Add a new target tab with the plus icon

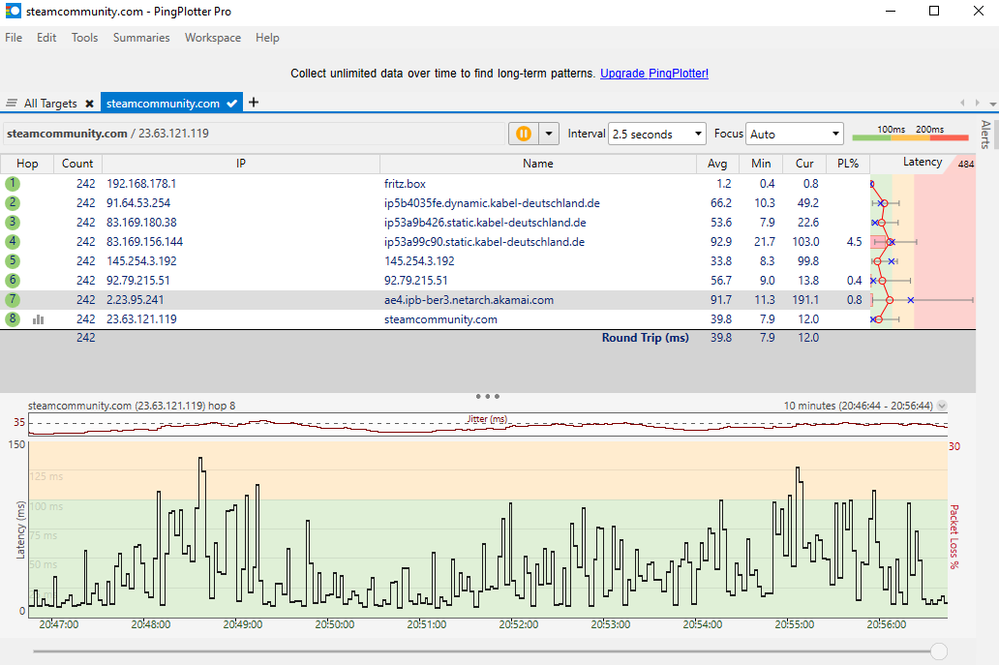pyautogui.click(x=254, y=103)
